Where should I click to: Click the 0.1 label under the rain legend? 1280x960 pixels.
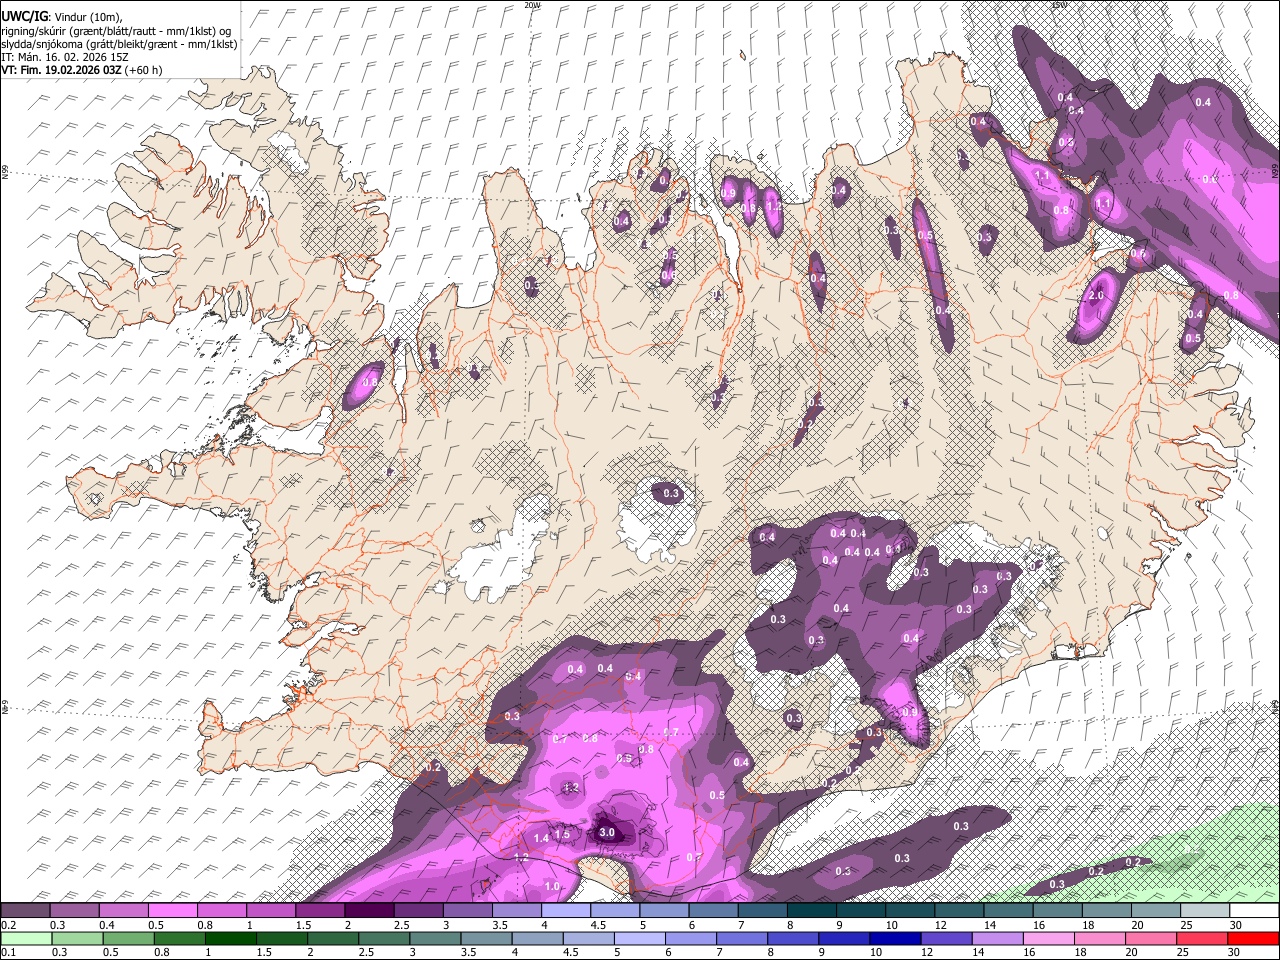click(x=8, y=953)
